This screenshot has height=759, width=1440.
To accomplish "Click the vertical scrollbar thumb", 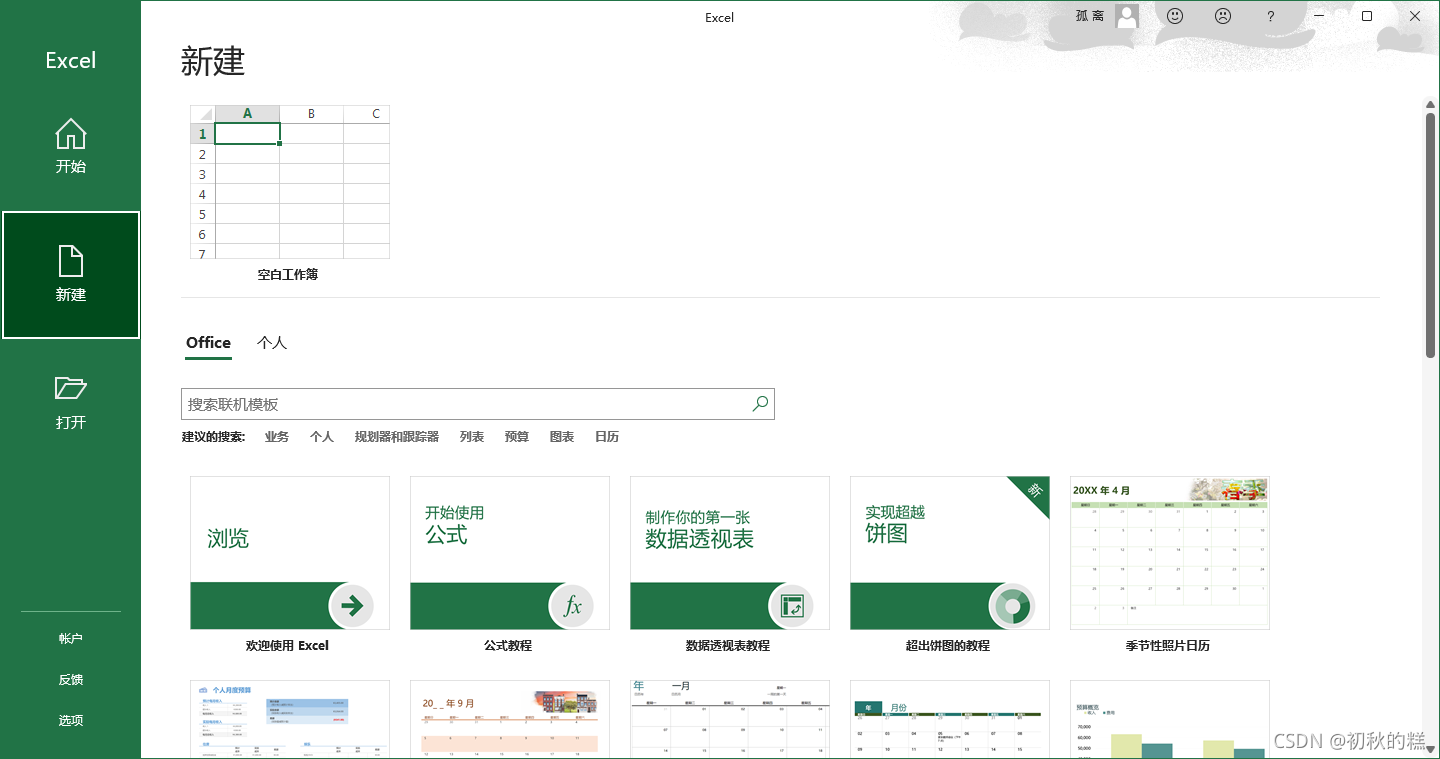I will (1431, 235).
